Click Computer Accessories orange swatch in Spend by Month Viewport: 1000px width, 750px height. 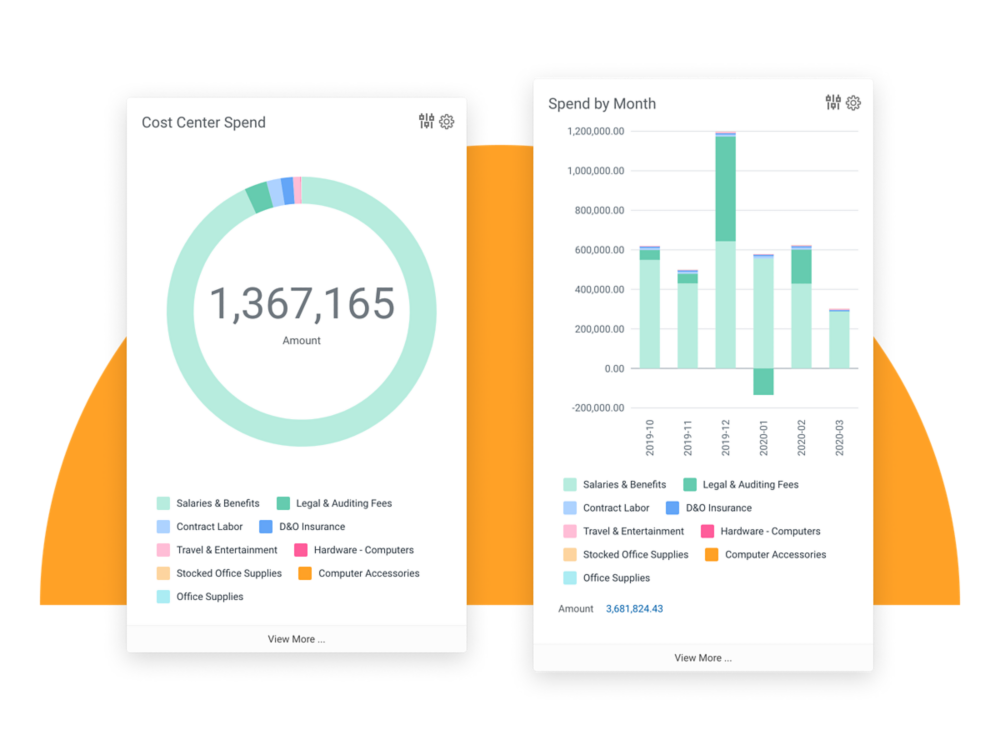(x=712, y=554)
